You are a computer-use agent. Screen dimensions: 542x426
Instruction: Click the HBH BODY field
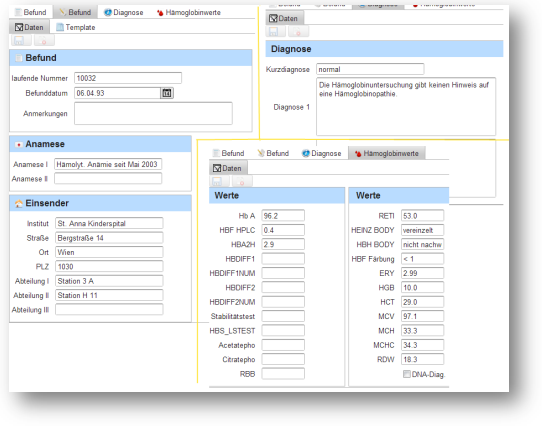(x=422, y=244)
